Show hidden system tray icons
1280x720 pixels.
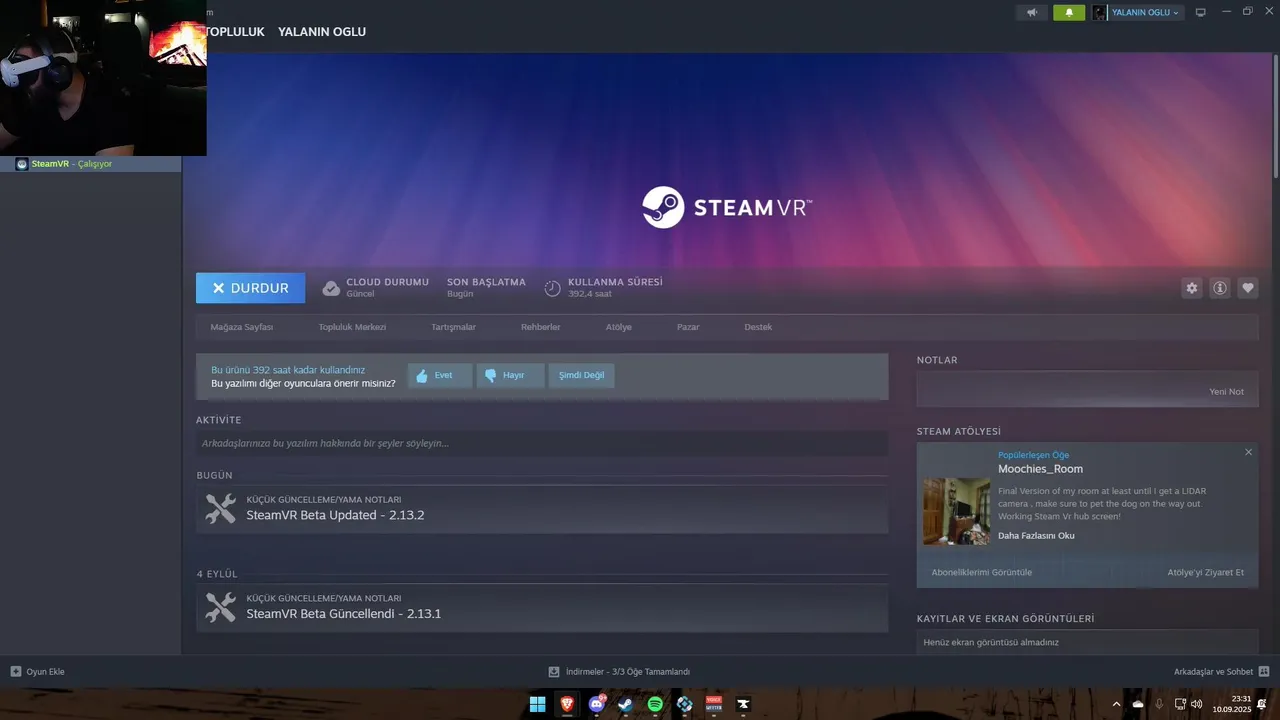click(1116, 704)
